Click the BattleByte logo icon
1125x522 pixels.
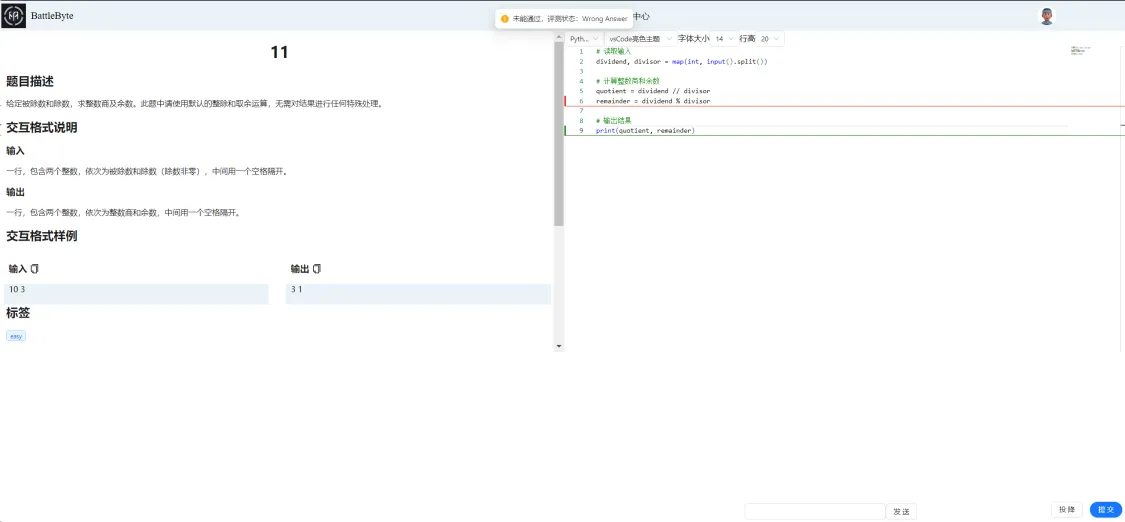[x=14, y=16]
